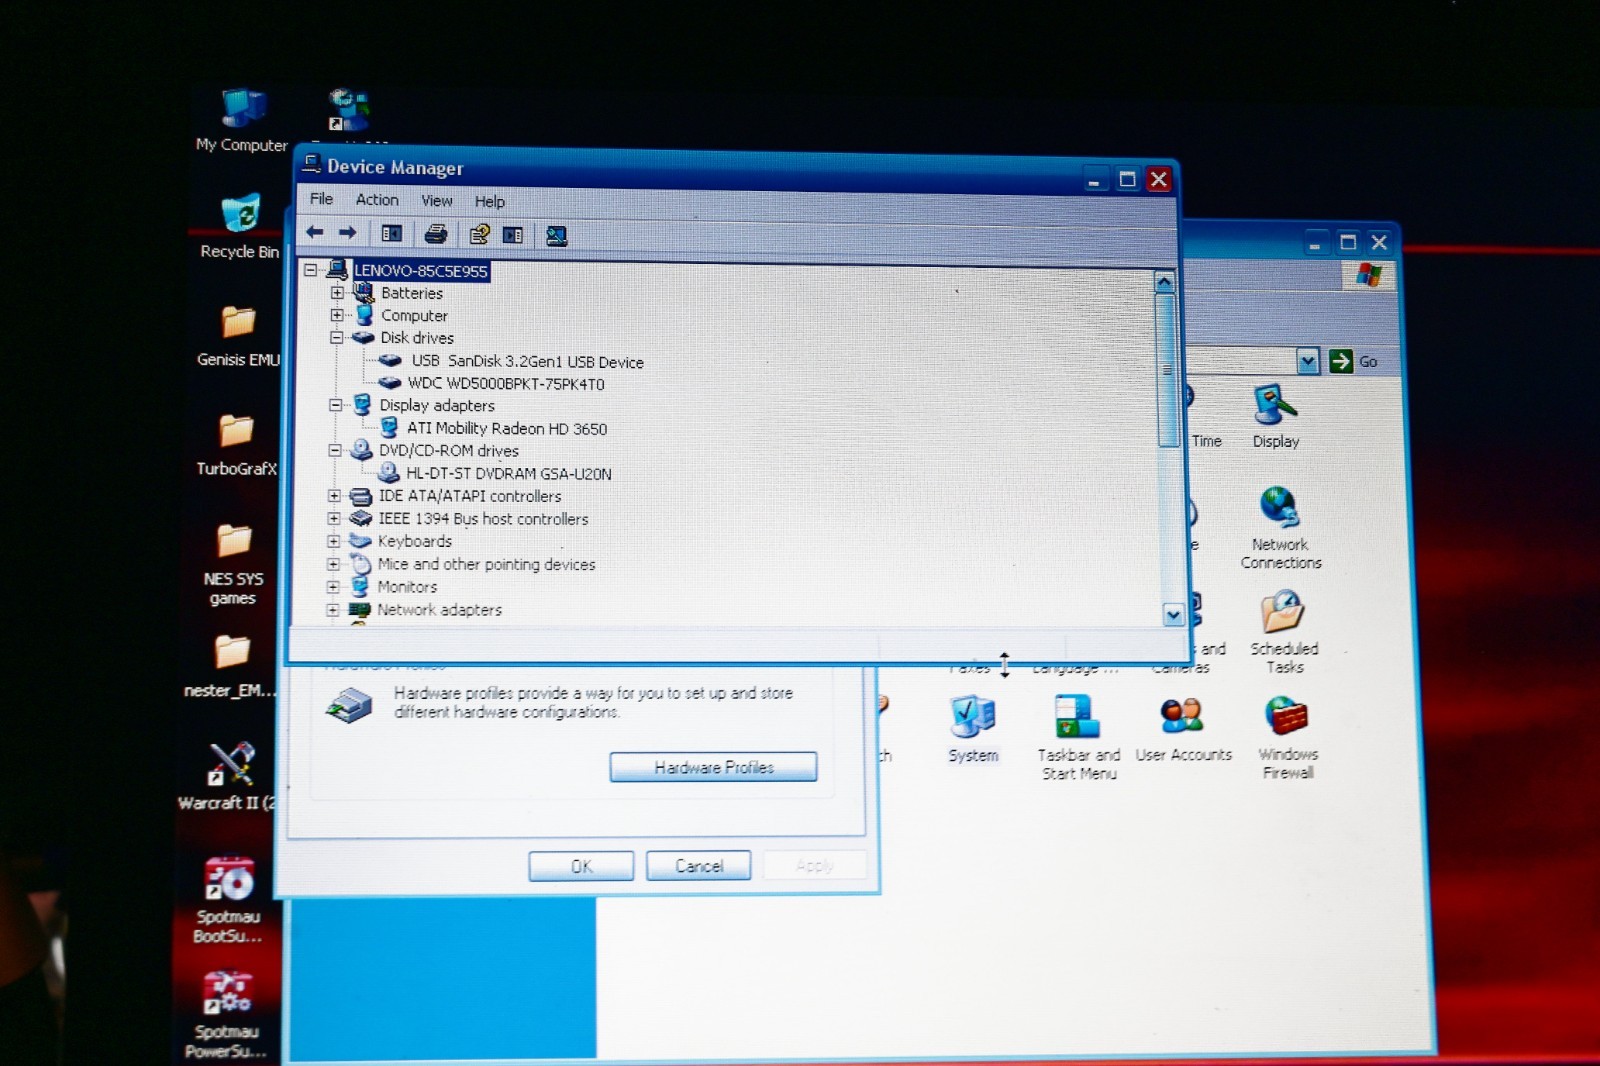1600x1066 pixels.
Task: Click Scan for hardware changes toolbar icon
Action: (556, 236)
